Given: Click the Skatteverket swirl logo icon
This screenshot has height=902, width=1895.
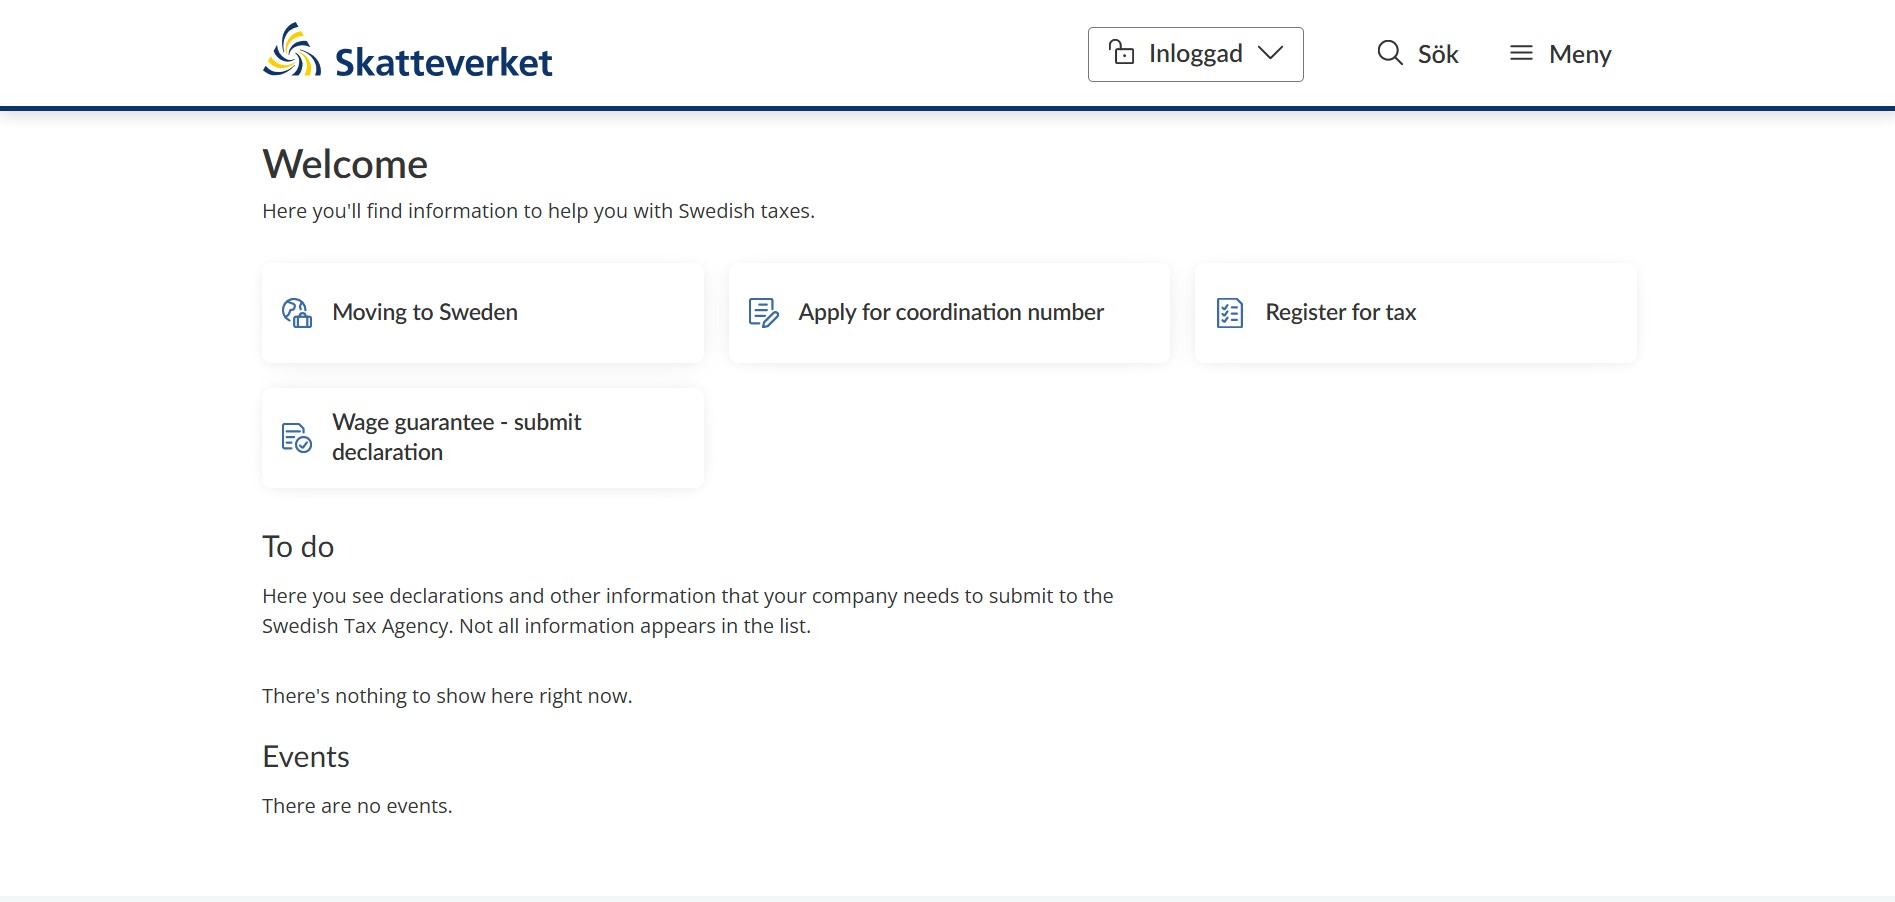Looking at the screenshot, I should [x=291, y=51].
